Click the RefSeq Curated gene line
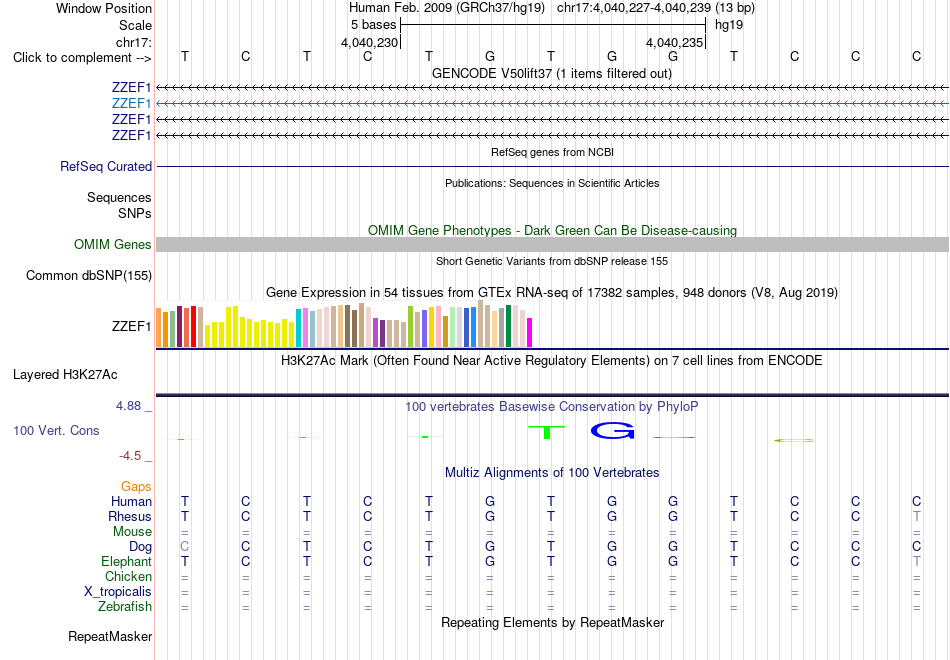The width and height of the screenshot is (950, 660). click(x=552, y=166)
